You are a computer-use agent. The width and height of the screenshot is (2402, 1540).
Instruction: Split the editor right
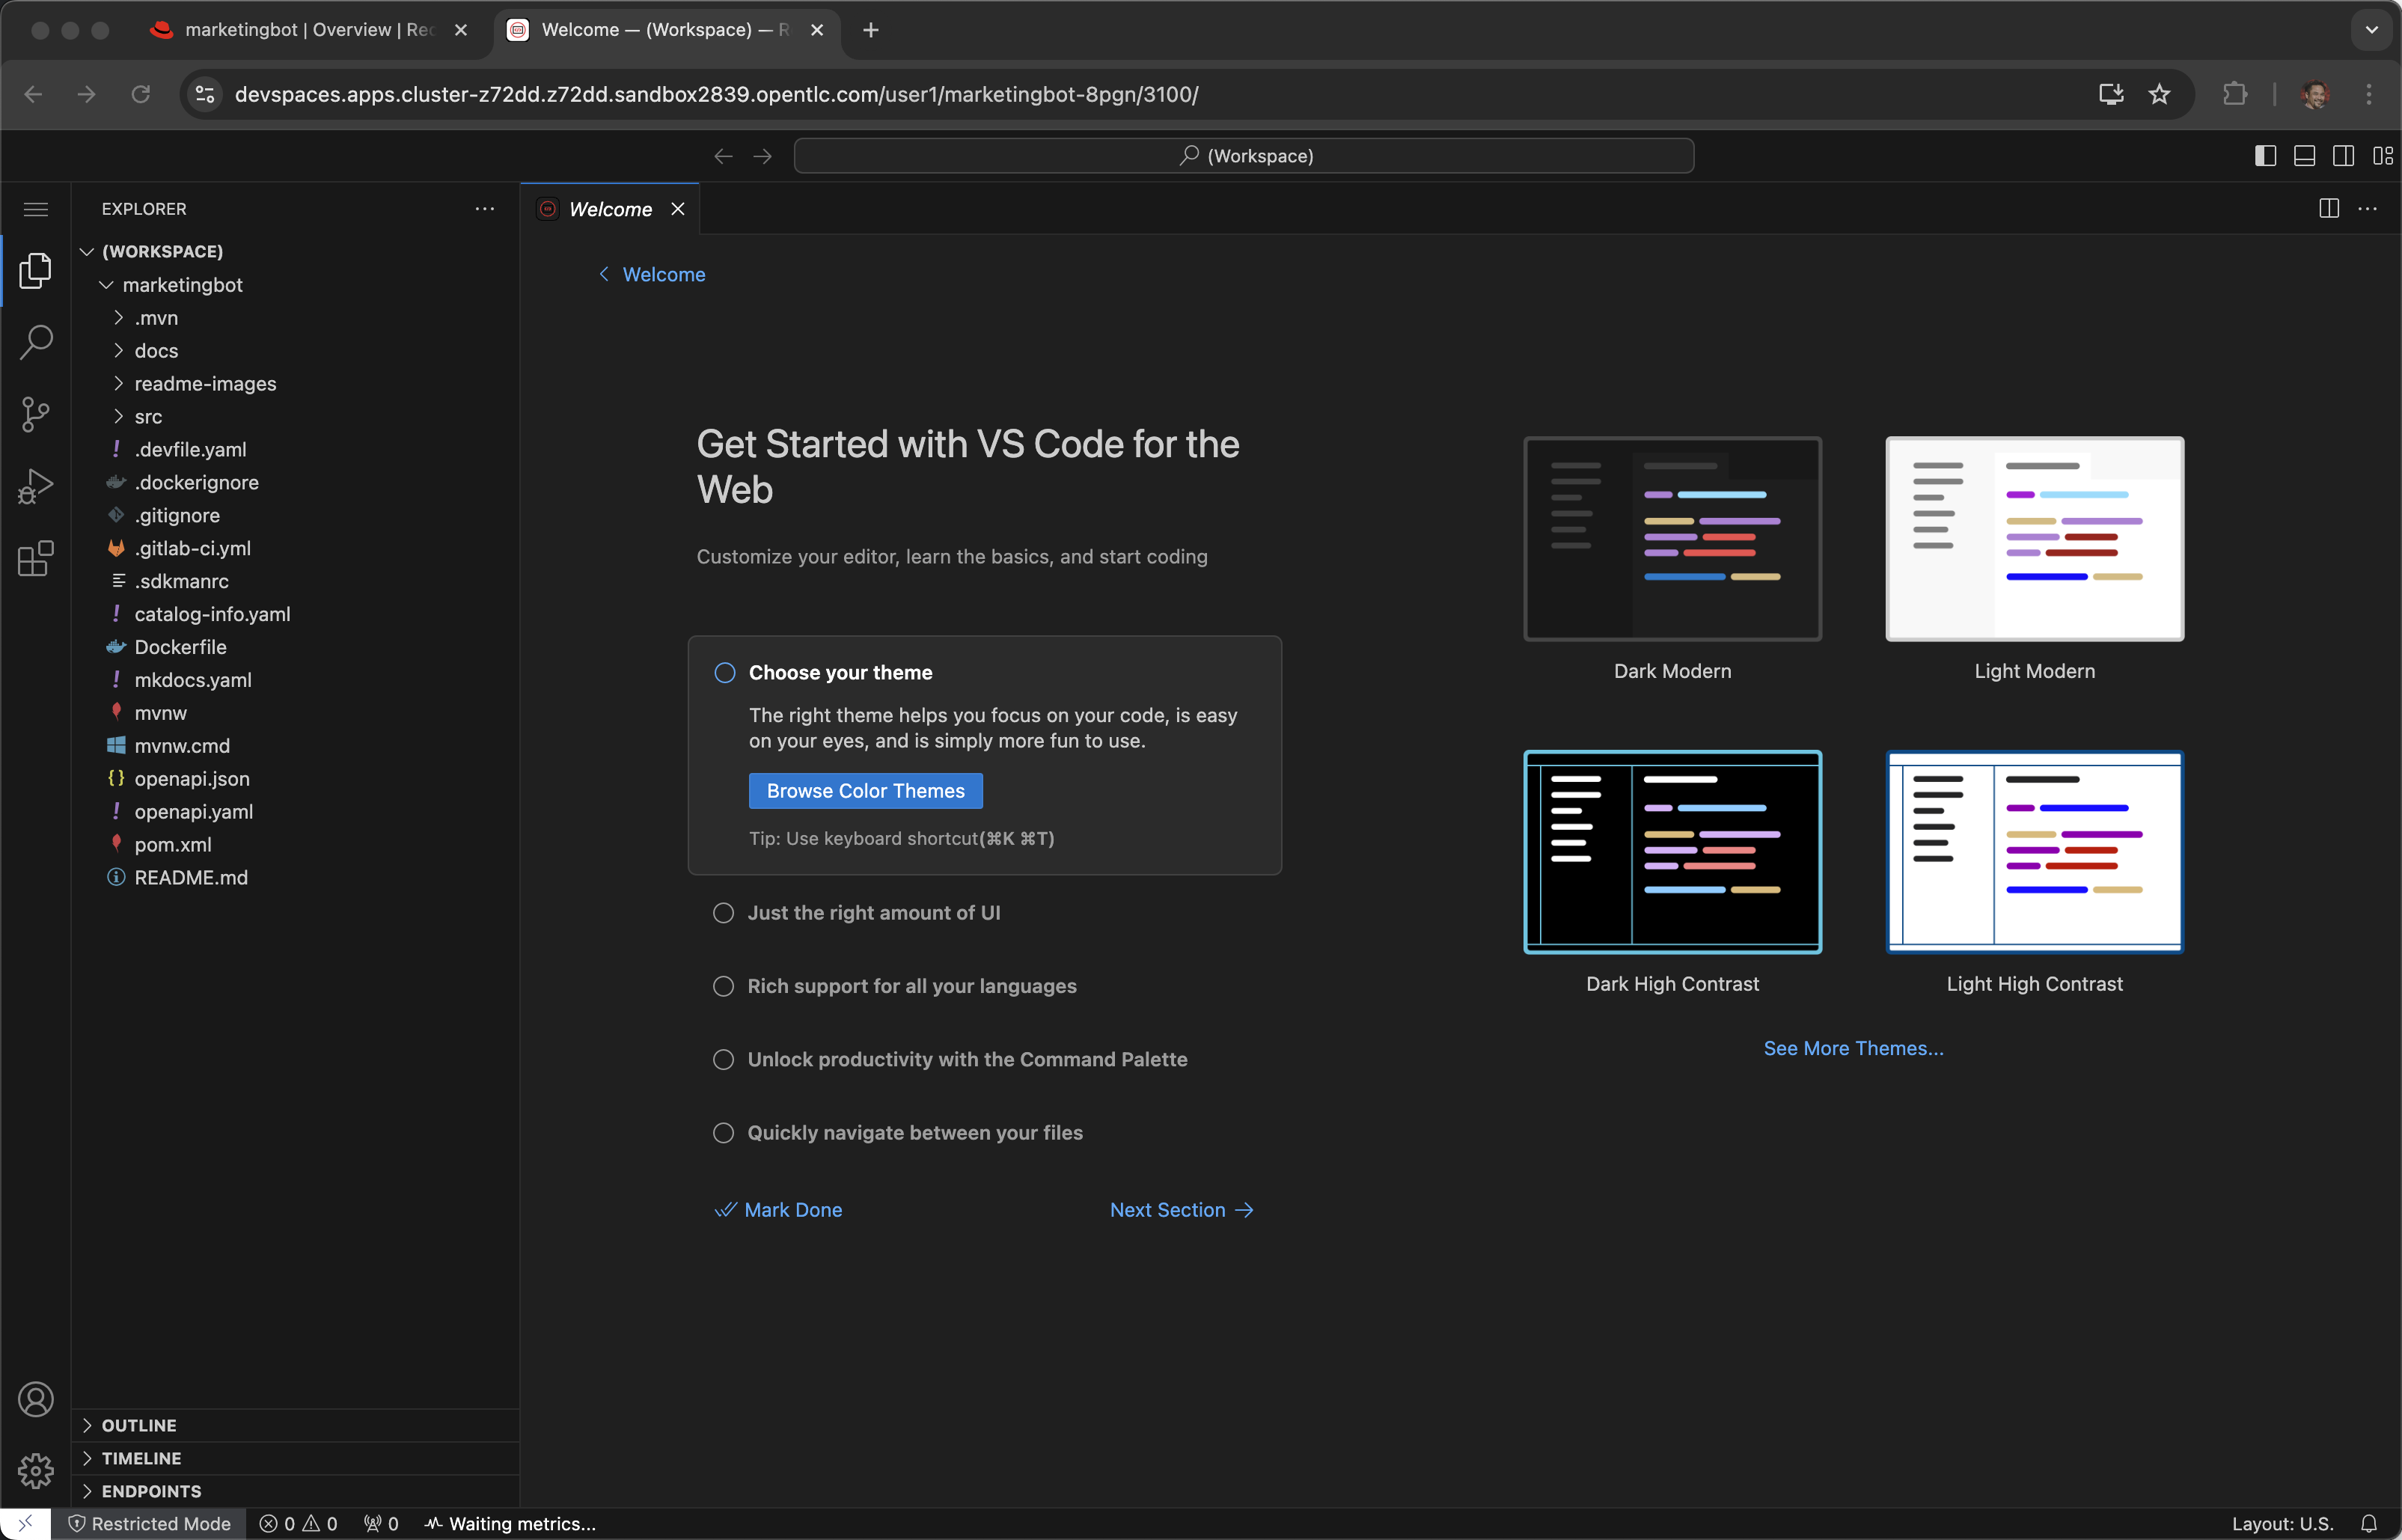pyautogui.click(x=2328, y=209)
